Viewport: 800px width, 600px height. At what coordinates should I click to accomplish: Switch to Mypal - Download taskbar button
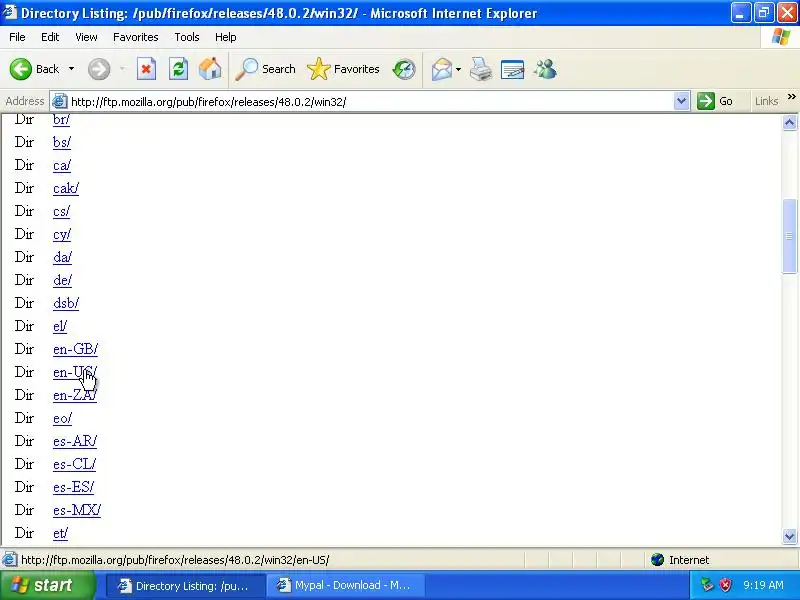(345, 585)
